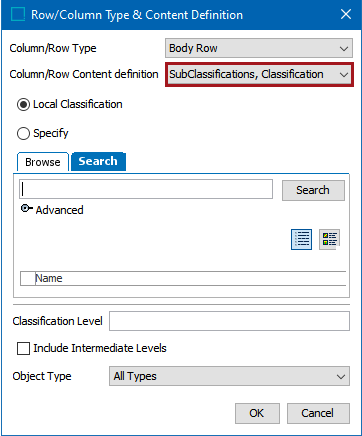Switch to the Search tab
Viewport: 362px width, 436px height.
[98, 161]
